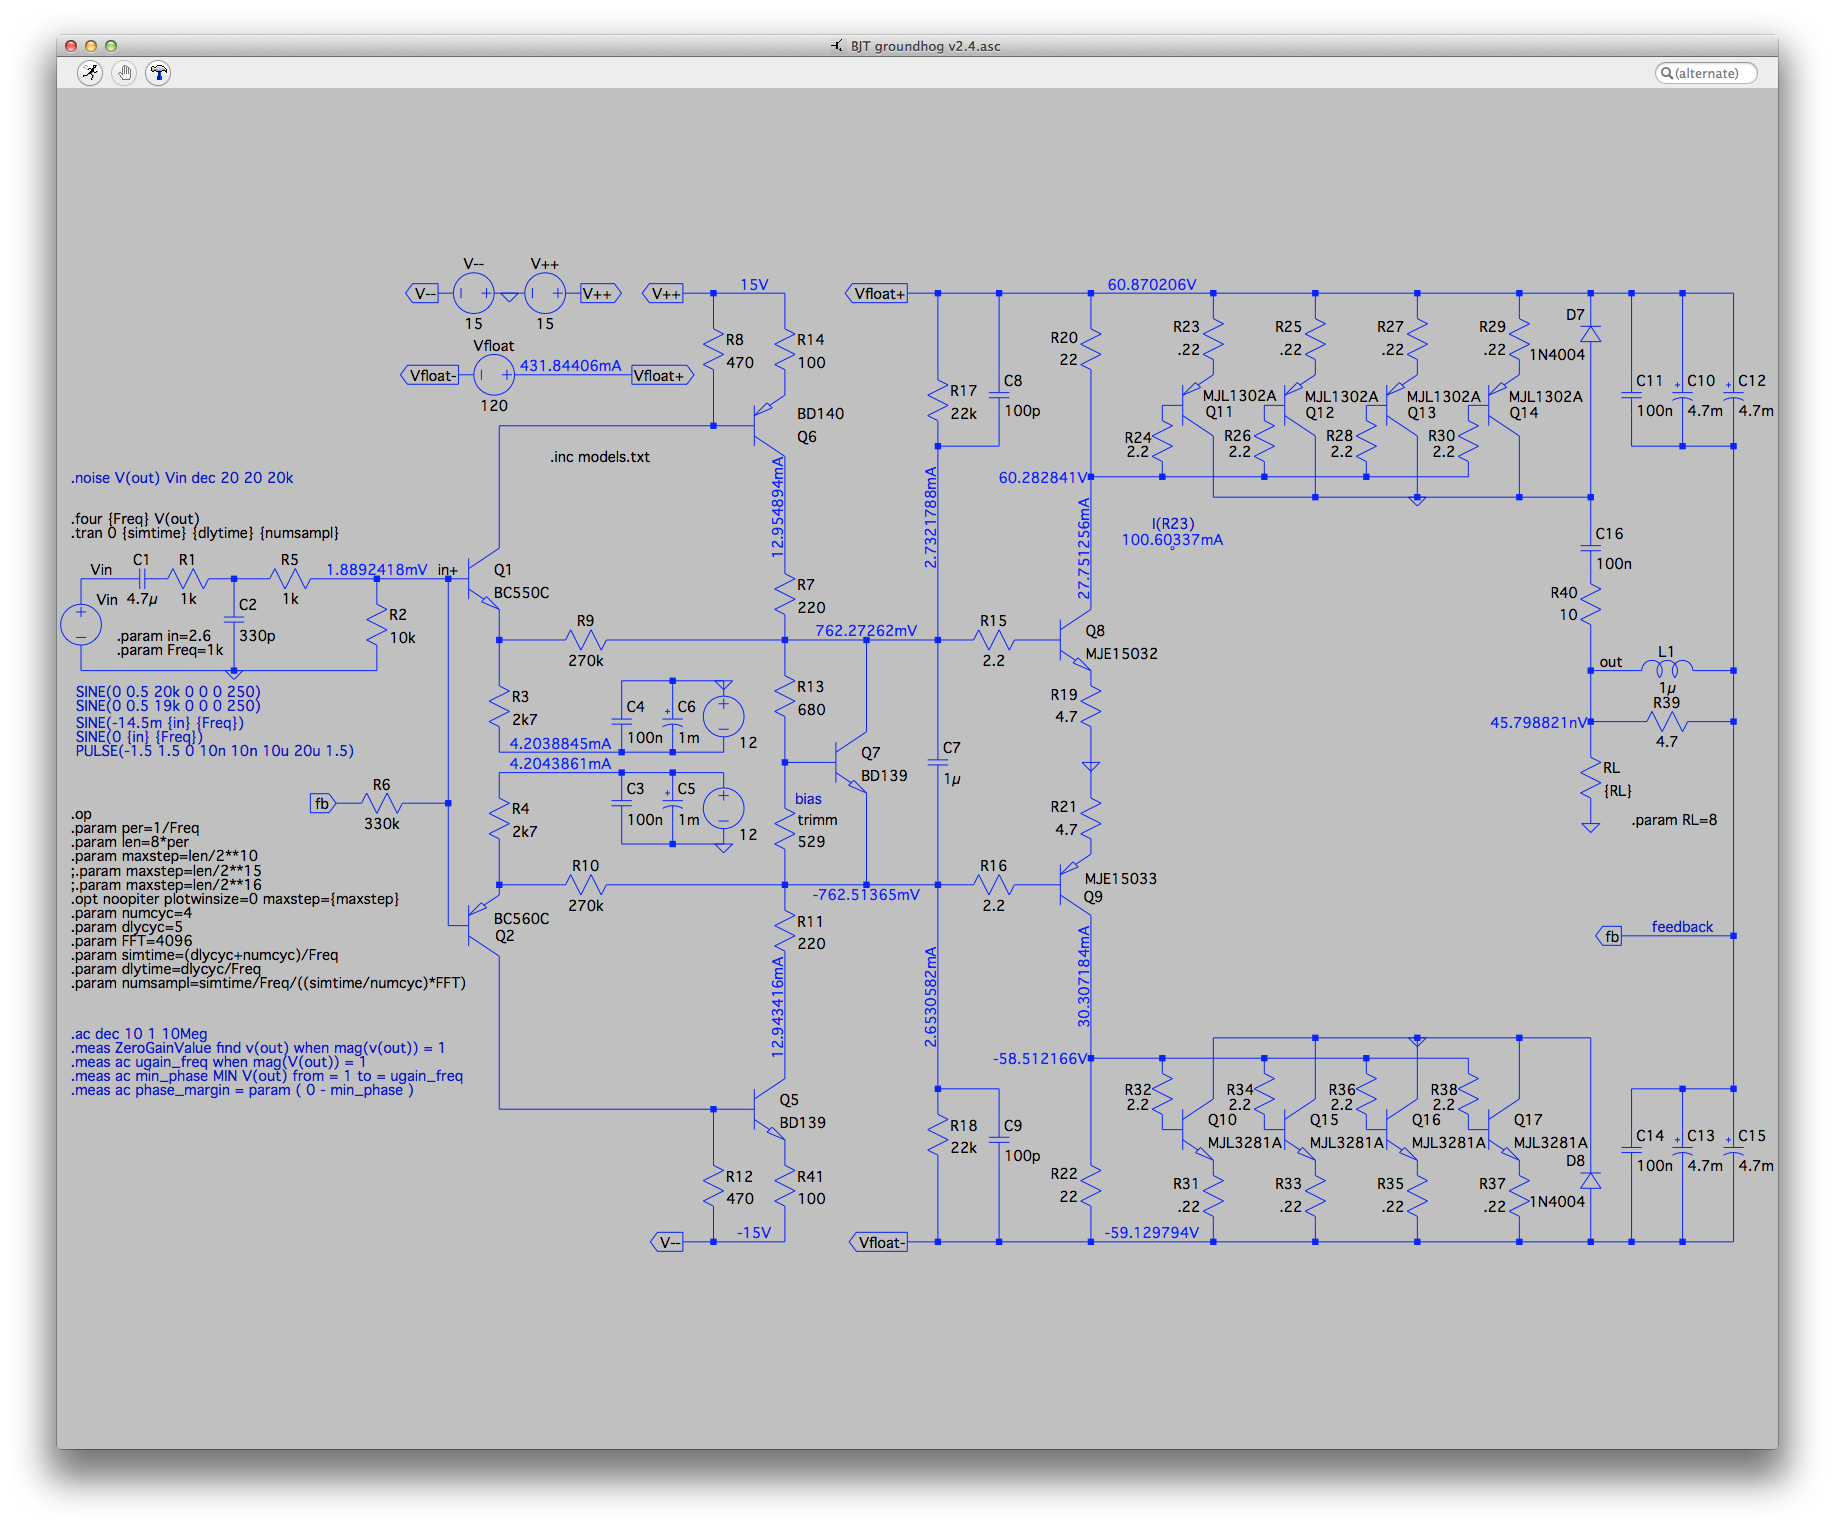Select the SINE(0 0.5 20k 0 0 0 250) text
This screenshot has width=1835, height=1528.
tap(168, 692)
